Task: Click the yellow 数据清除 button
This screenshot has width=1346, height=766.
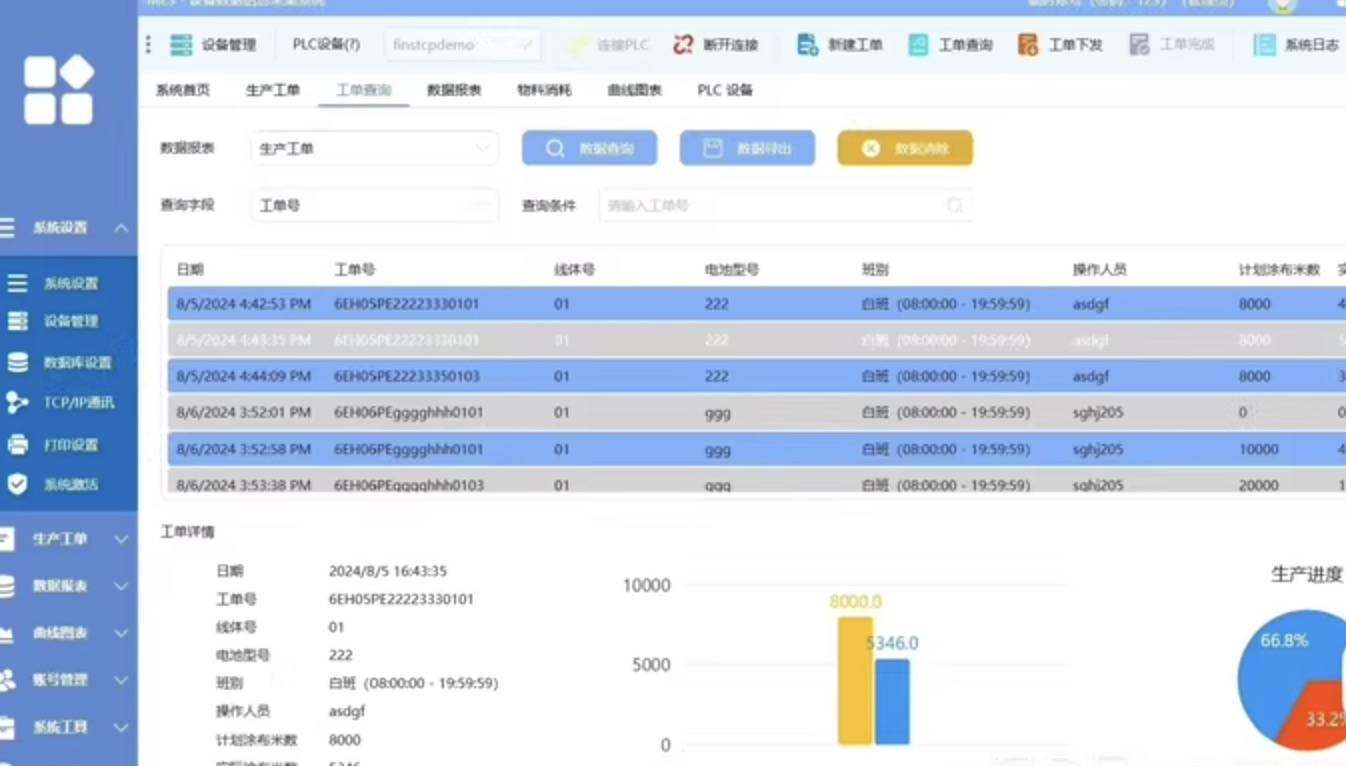Action: point(905,148)
